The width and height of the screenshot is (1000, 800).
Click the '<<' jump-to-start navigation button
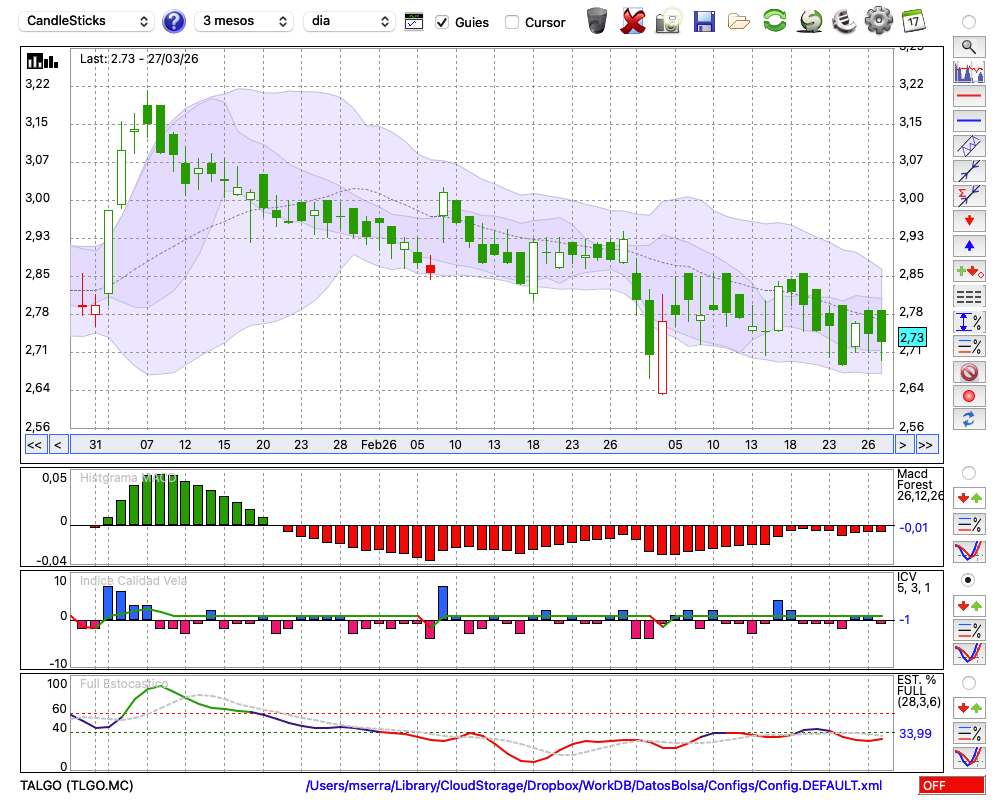coord(34,445)
